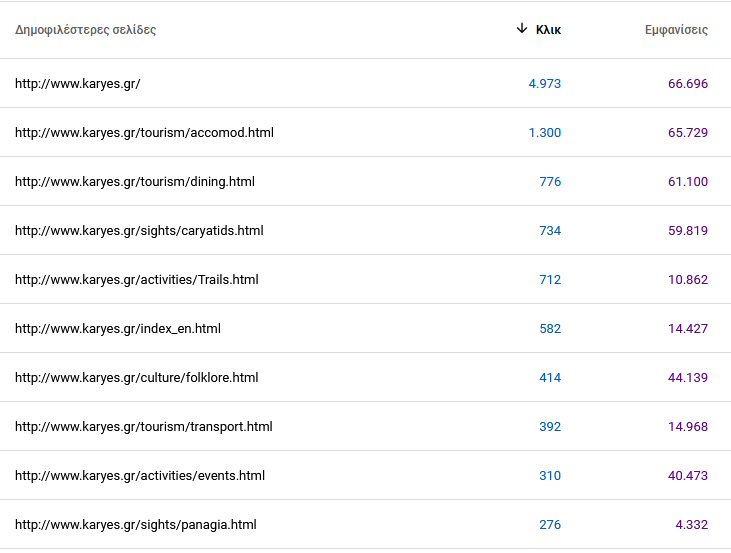Open the tourism/dining.html page row
This screenshot has width=731, height=553.
[x=366, y=181]
